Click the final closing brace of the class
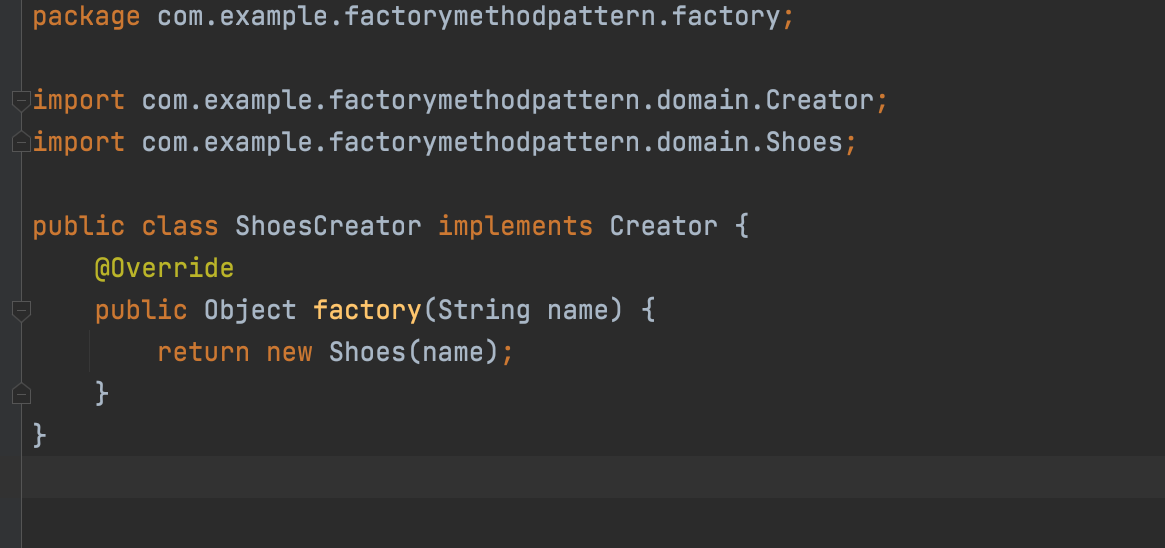Screen dimensions: 1165x548 click(x=39, y=436)
